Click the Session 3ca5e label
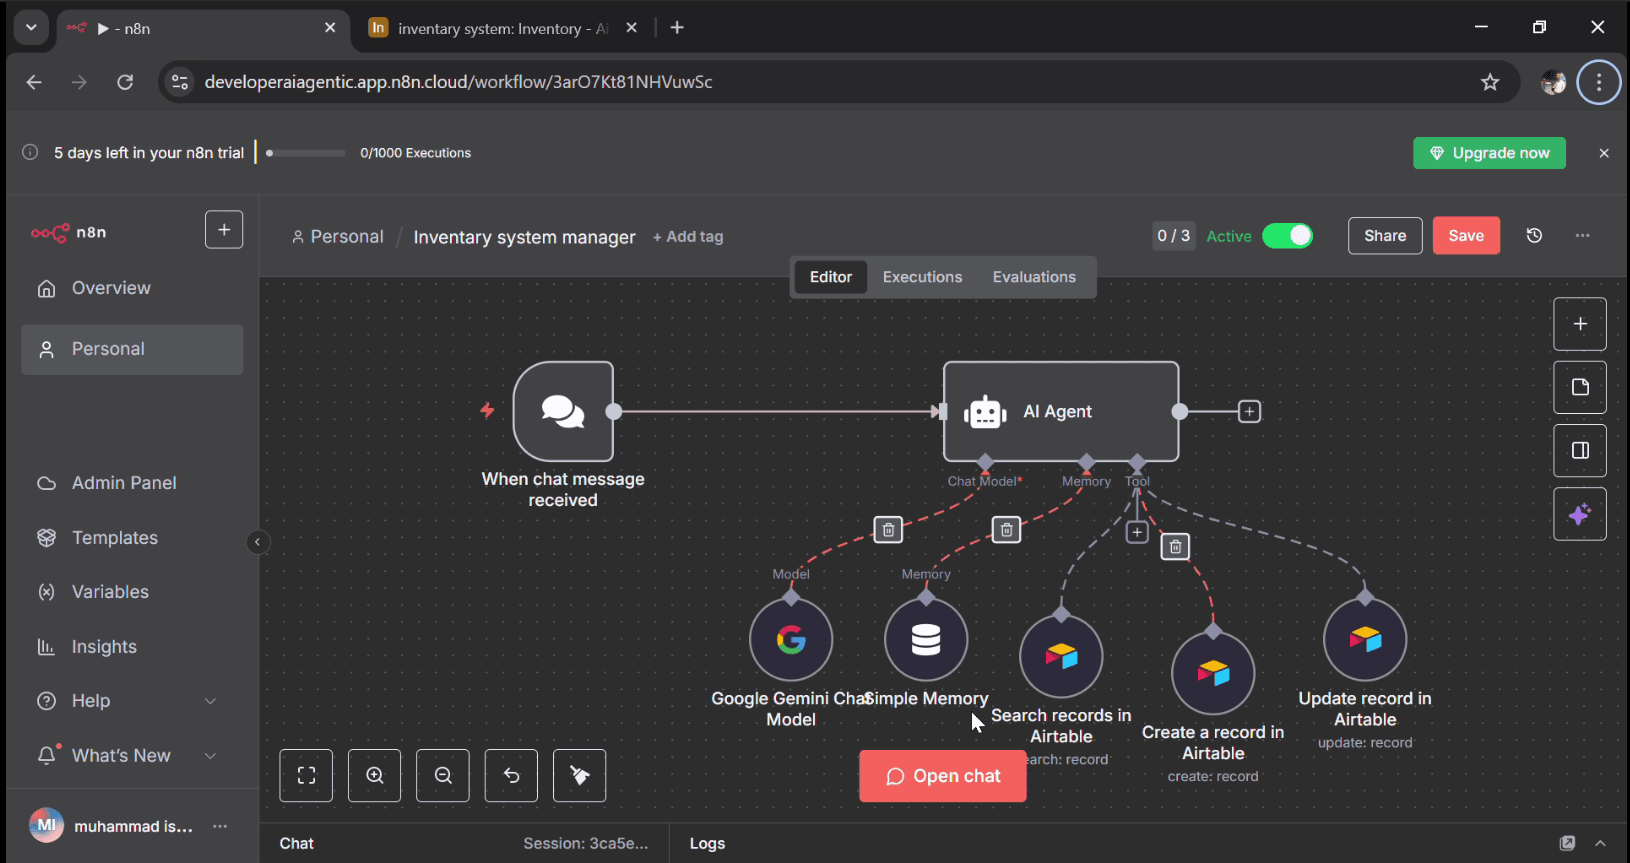Viewport: 1630px width, 863px height. pos(586,843)
